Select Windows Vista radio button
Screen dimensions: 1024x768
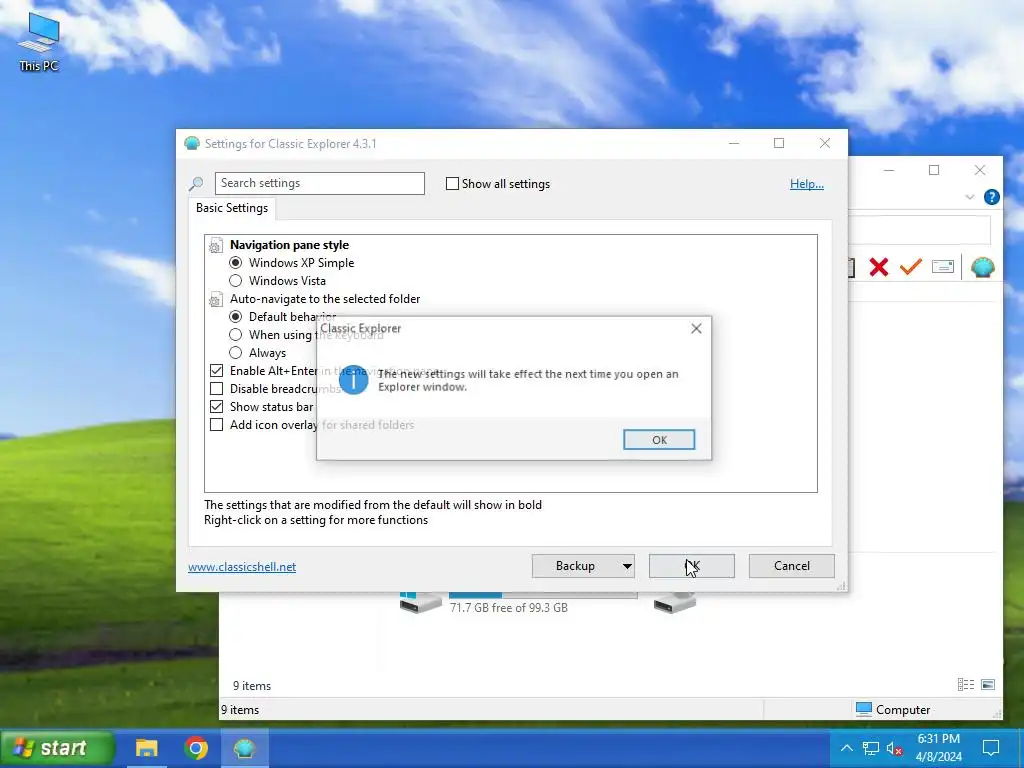tap(236, 281)
